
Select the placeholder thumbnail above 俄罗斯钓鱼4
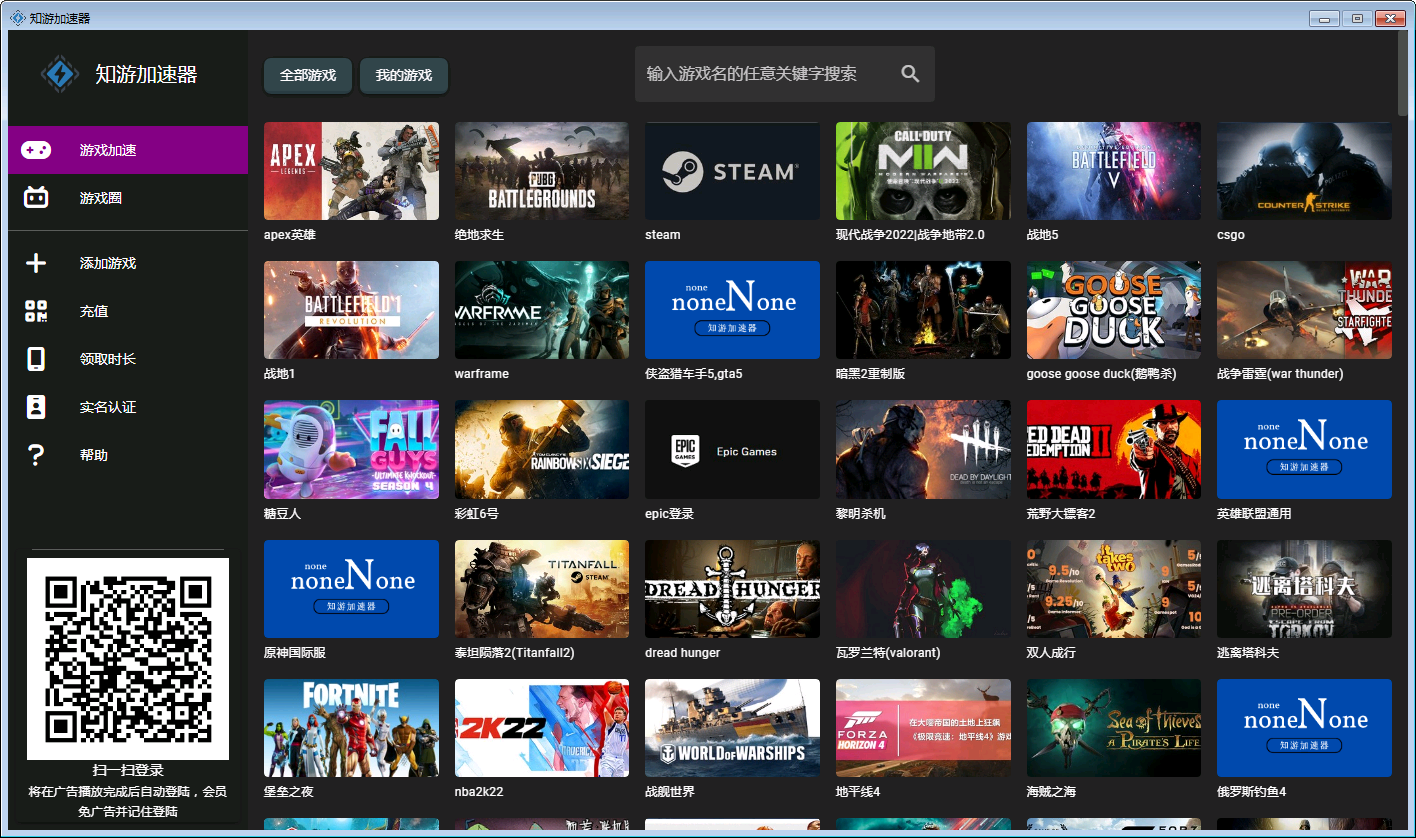coord(1304,728)
